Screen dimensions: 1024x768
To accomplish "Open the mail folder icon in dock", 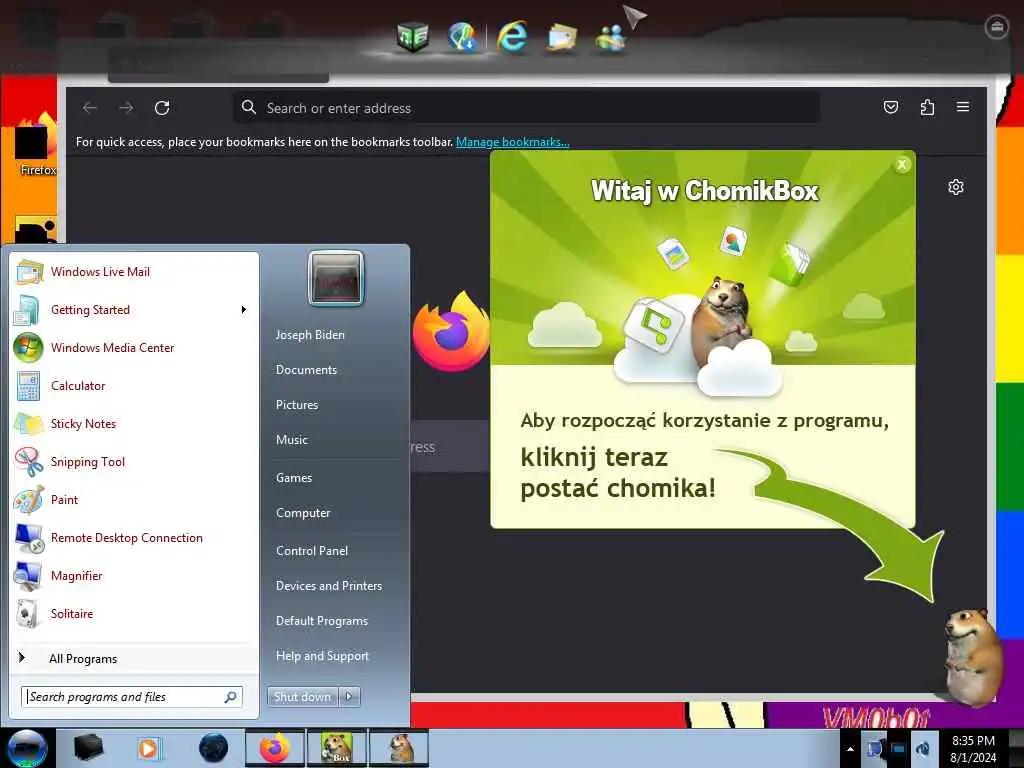I will pyautogui.click(x=562, y=37).
